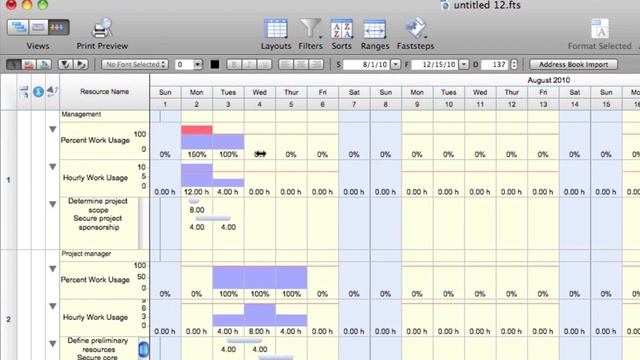Click the font size field showing 0
640x360 pixels.
click(x=184, y=64)
